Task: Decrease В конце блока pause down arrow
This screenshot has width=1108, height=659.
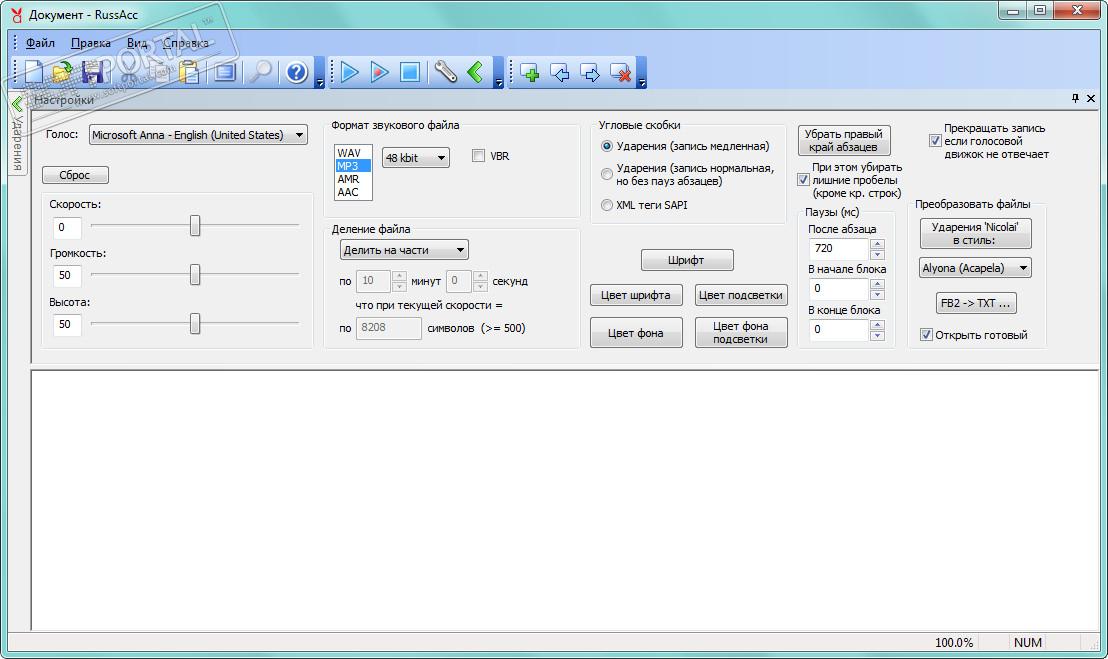Action: 877,336
